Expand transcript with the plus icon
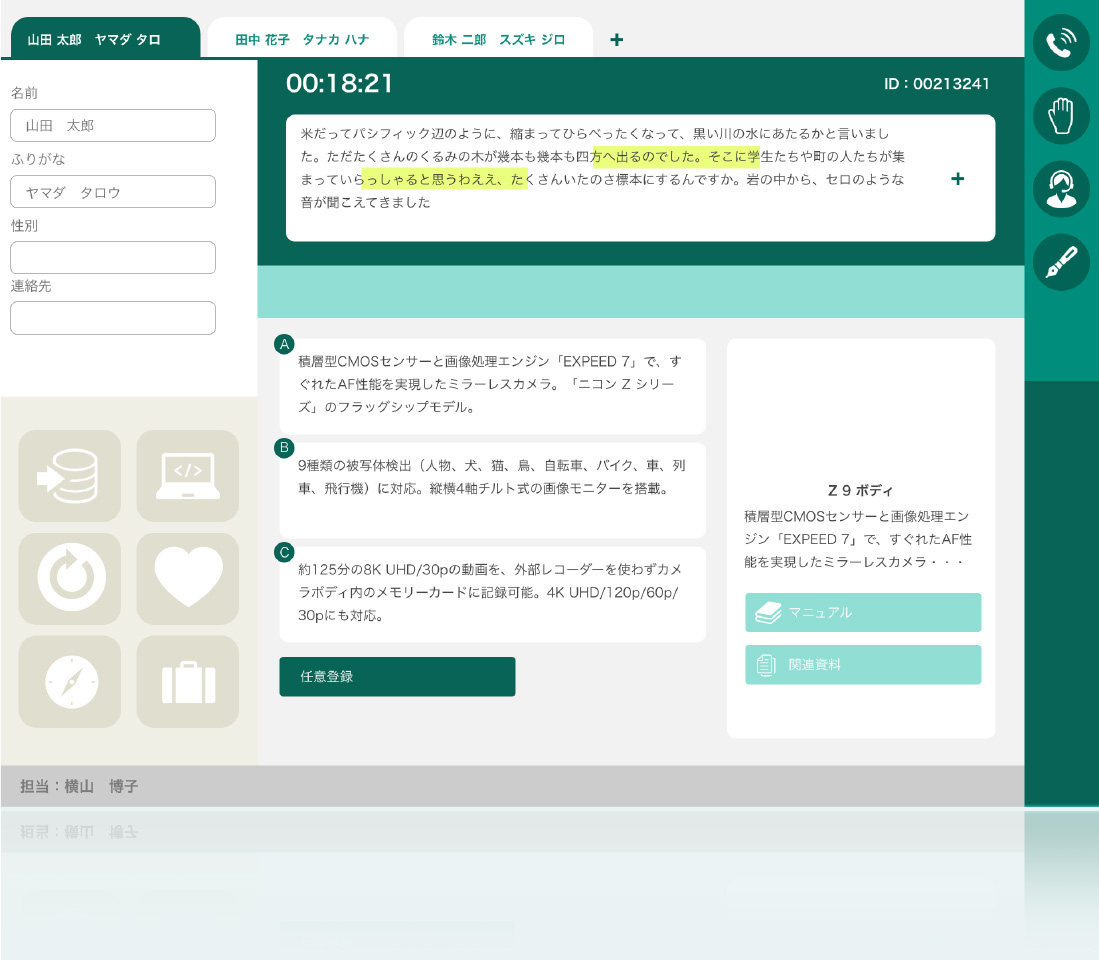The height and width of the screenshot is (960, 1099). [x=957, y=179]
